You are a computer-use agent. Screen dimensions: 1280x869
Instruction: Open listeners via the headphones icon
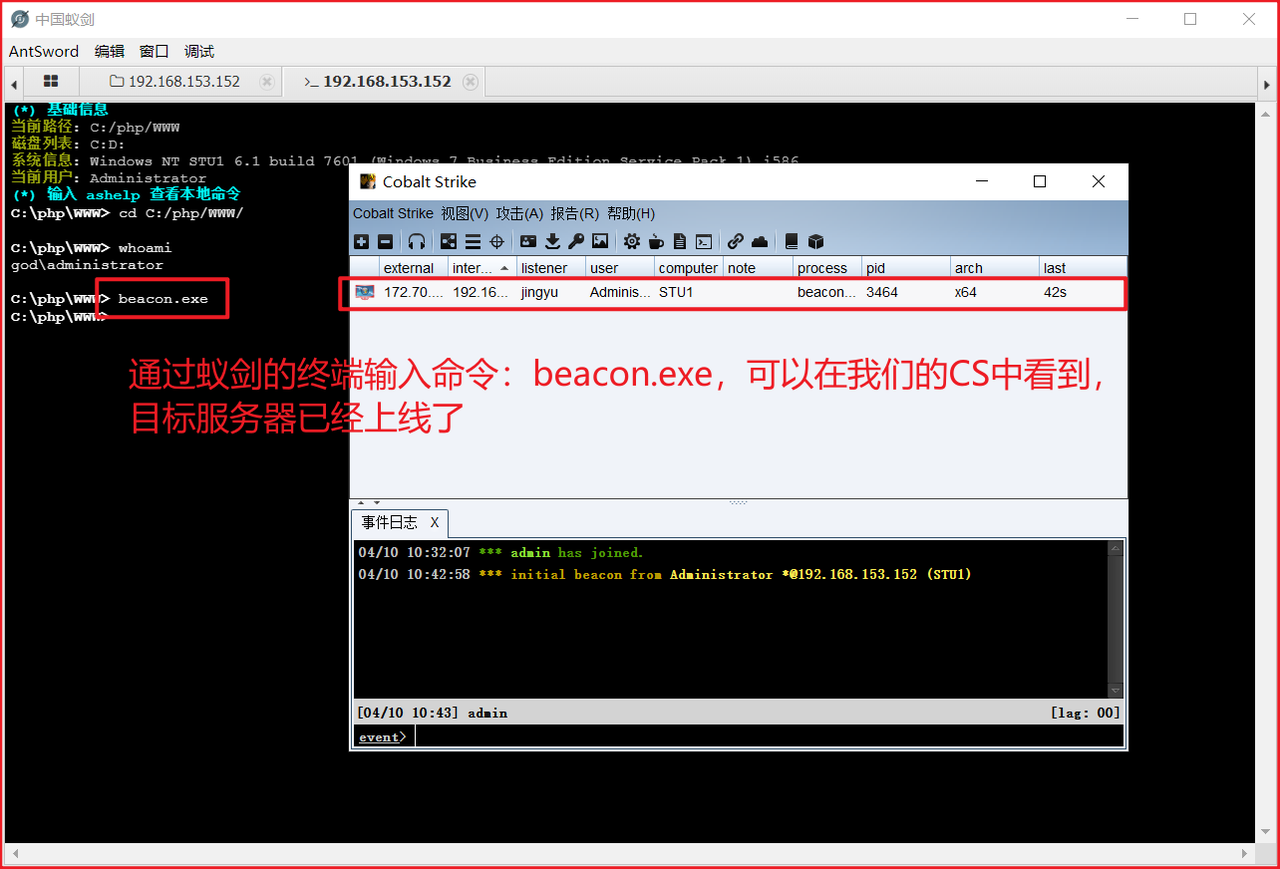[417, 241]
